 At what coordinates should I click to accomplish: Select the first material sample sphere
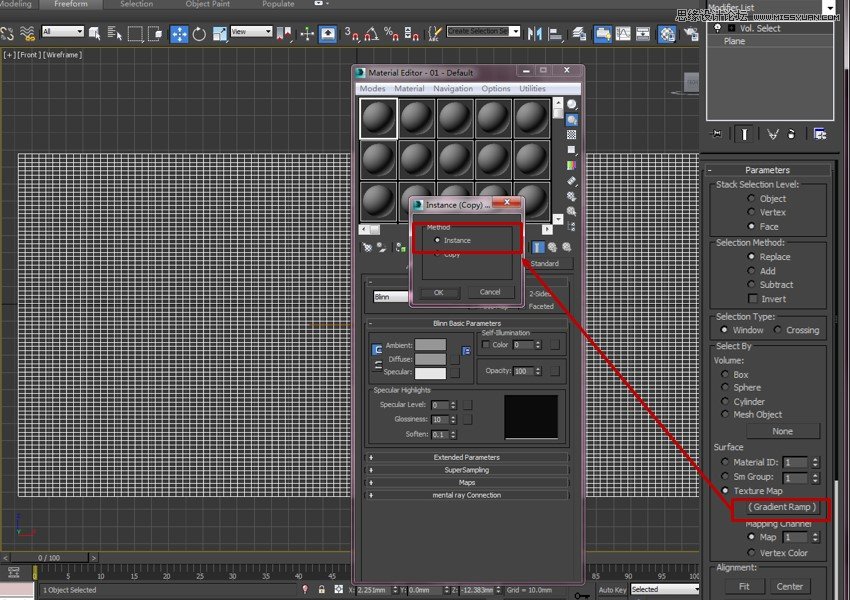tap(377, 117)
